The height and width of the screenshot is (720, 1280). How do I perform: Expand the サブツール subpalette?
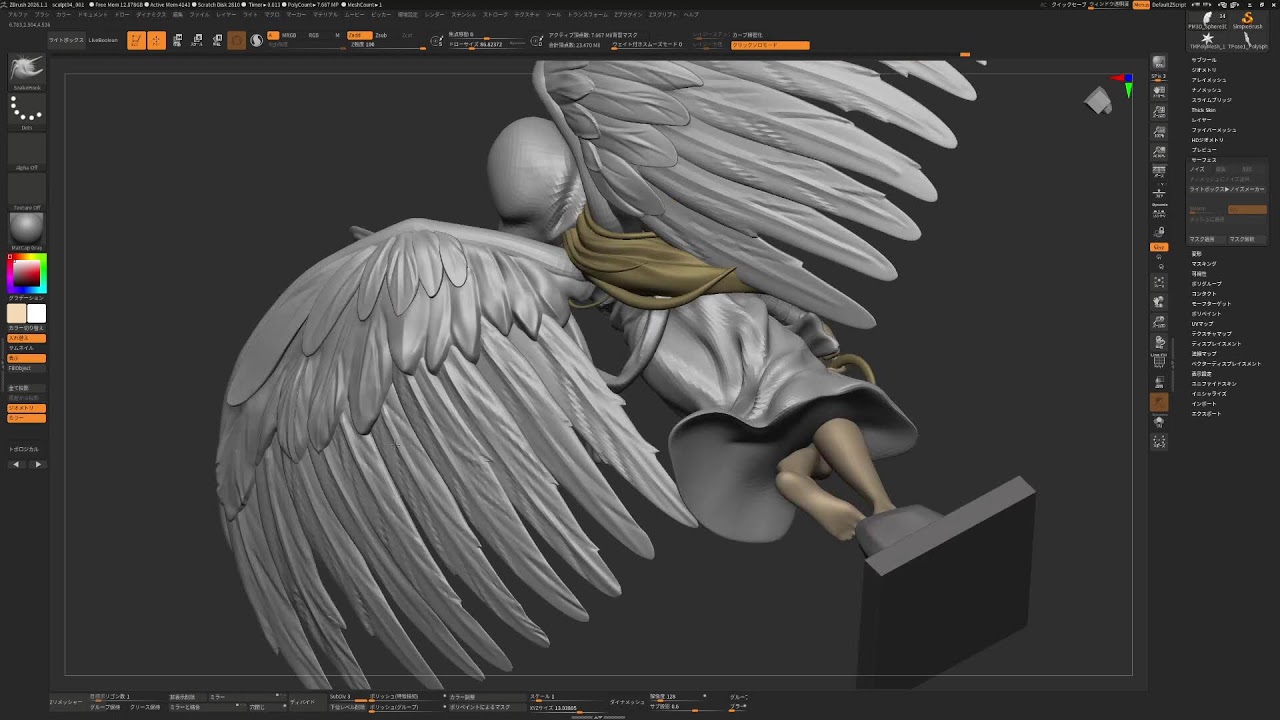1204,60
